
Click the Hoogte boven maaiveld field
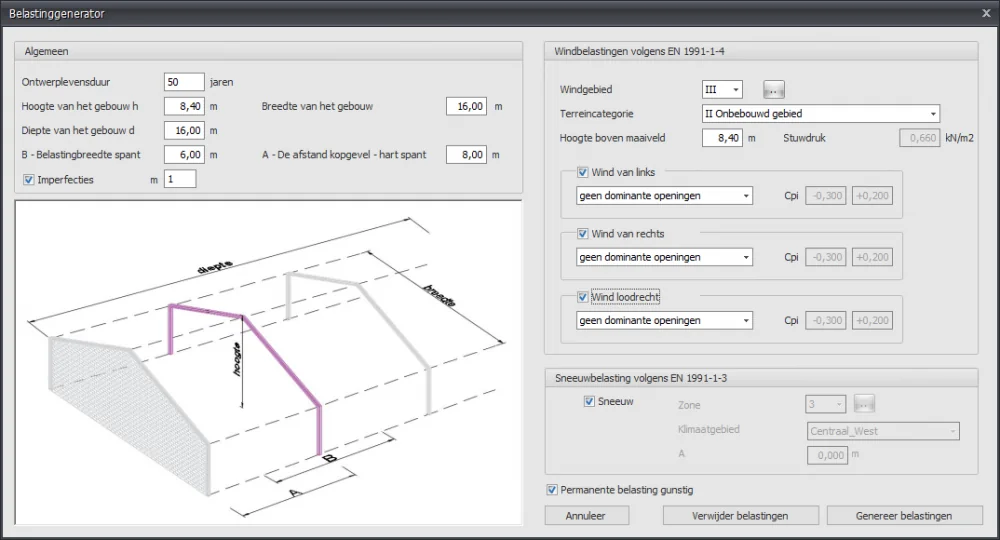(722, 138)
